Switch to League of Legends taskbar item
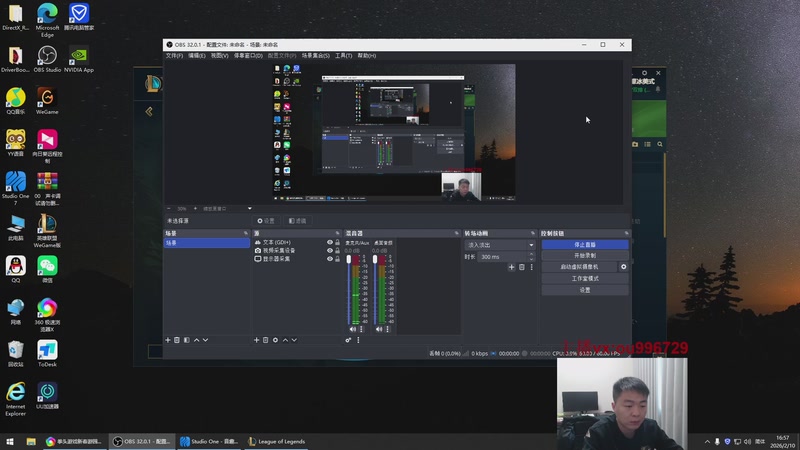 [277, 442]
